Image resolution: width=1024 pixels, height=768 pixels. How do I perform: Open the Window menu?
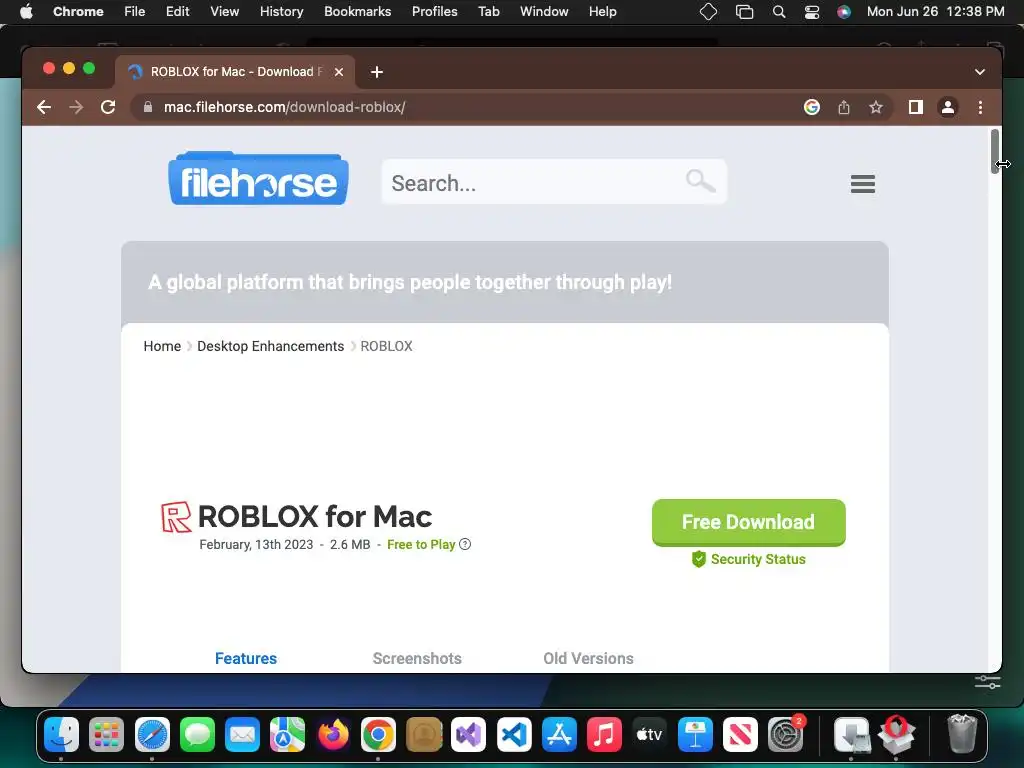point(544,12)
